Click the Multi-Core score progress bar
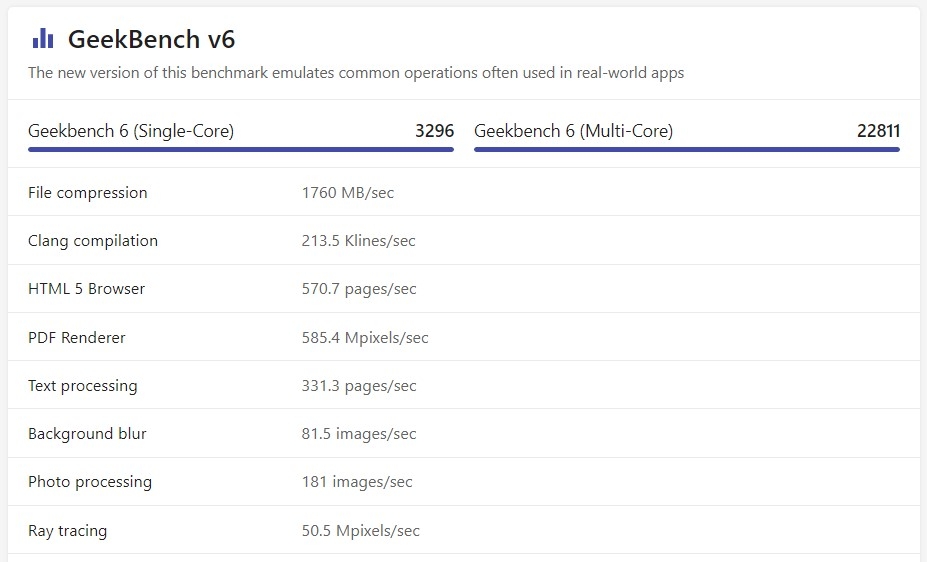 687,150
